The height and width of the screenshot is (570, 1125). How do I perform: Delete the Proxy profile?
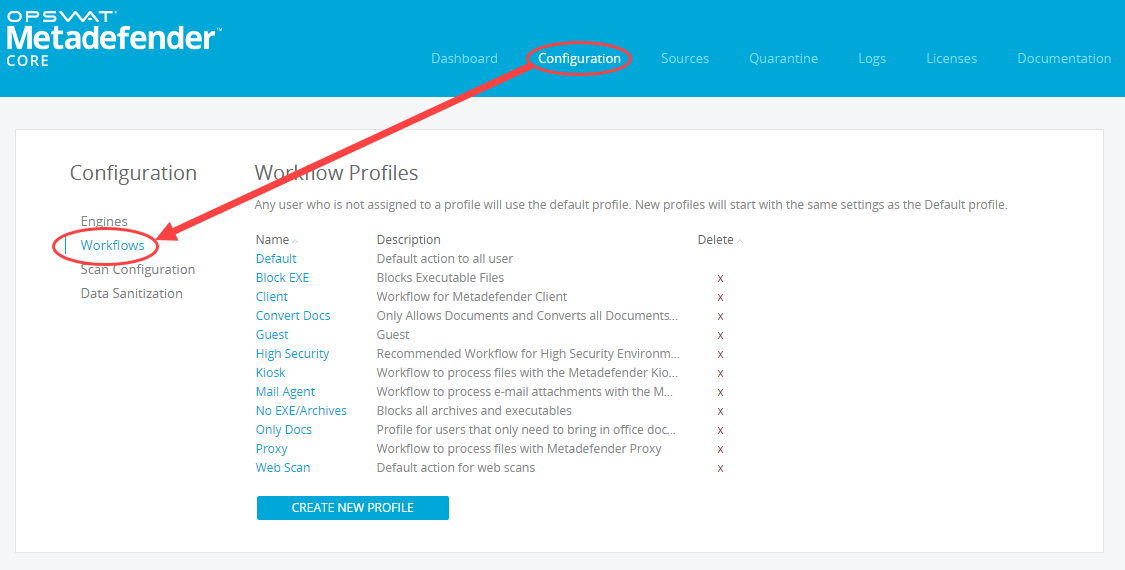click(720, 449)
